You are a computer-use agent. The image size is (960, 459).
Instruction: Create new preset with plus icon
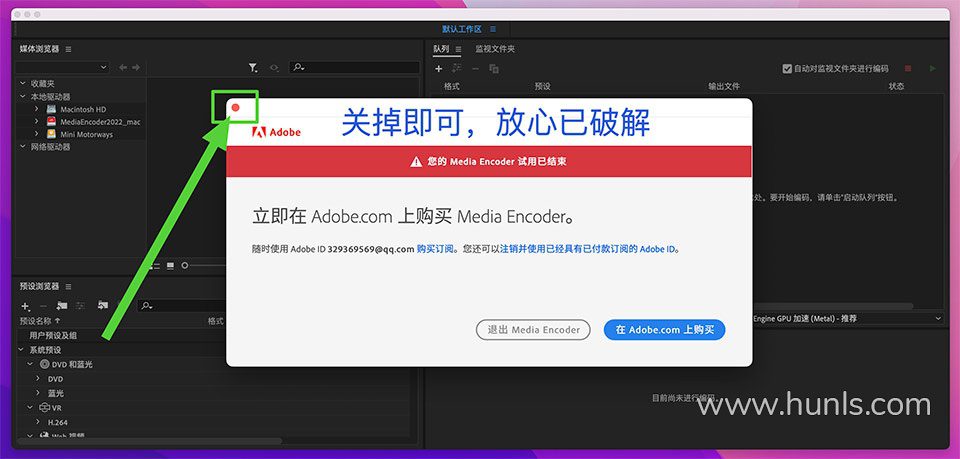click(25, 305)
